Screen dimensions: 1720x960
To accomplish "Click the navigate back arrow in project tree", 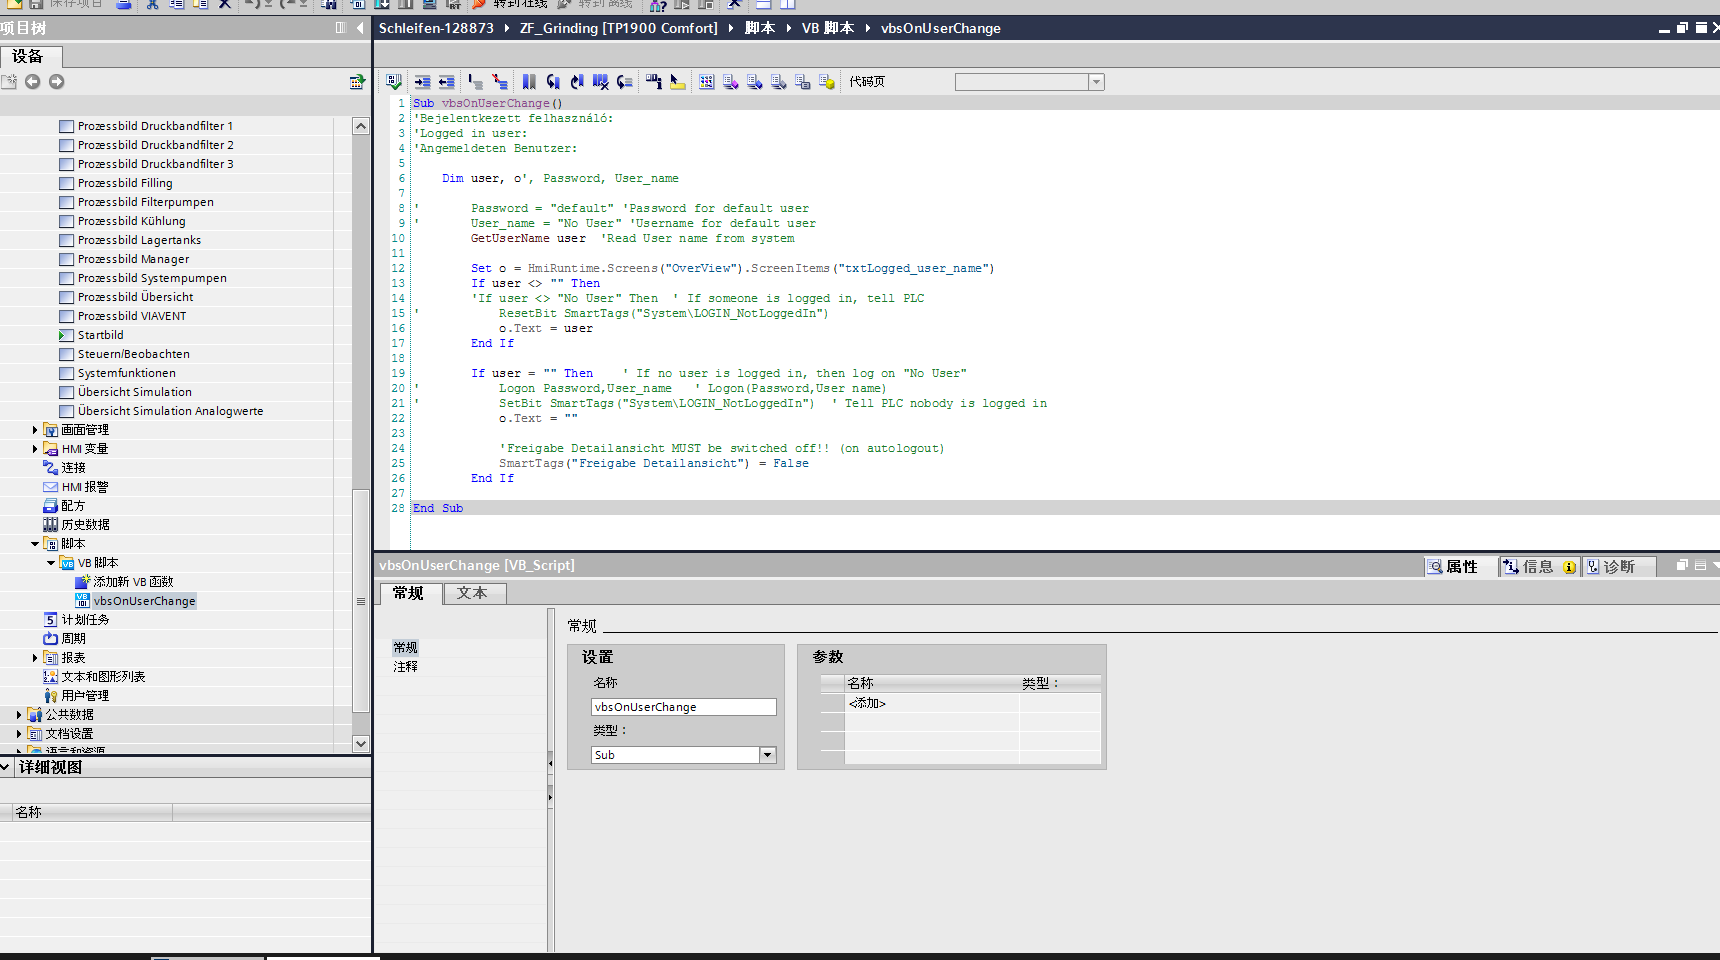I will pos(33,82).
